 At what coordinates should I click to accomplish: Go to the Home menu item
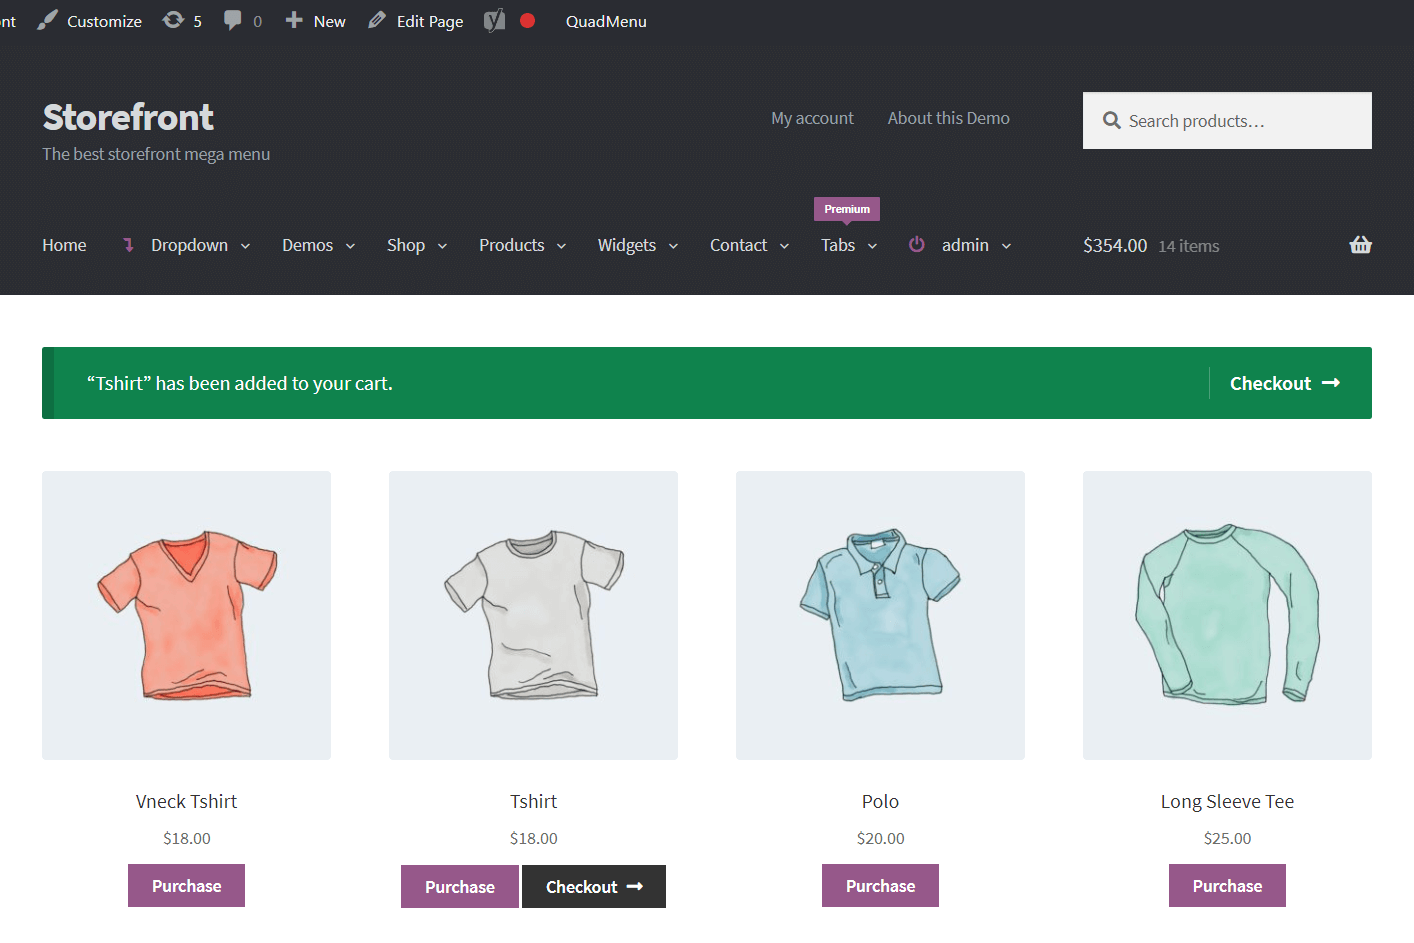64,245
